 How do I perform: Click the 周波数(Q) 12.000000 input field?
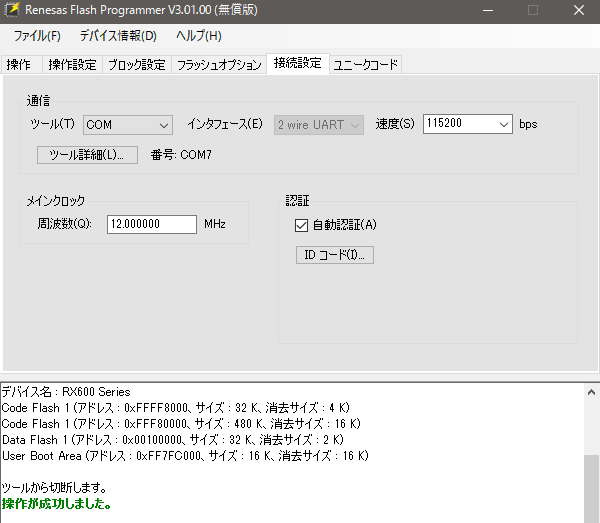[x=152, y=224]
